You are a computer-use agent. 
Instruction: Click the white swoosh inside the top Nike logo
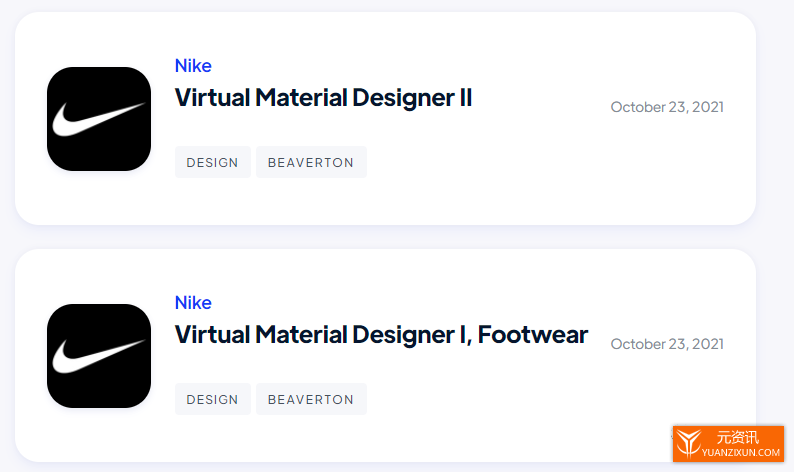[98, 119]
